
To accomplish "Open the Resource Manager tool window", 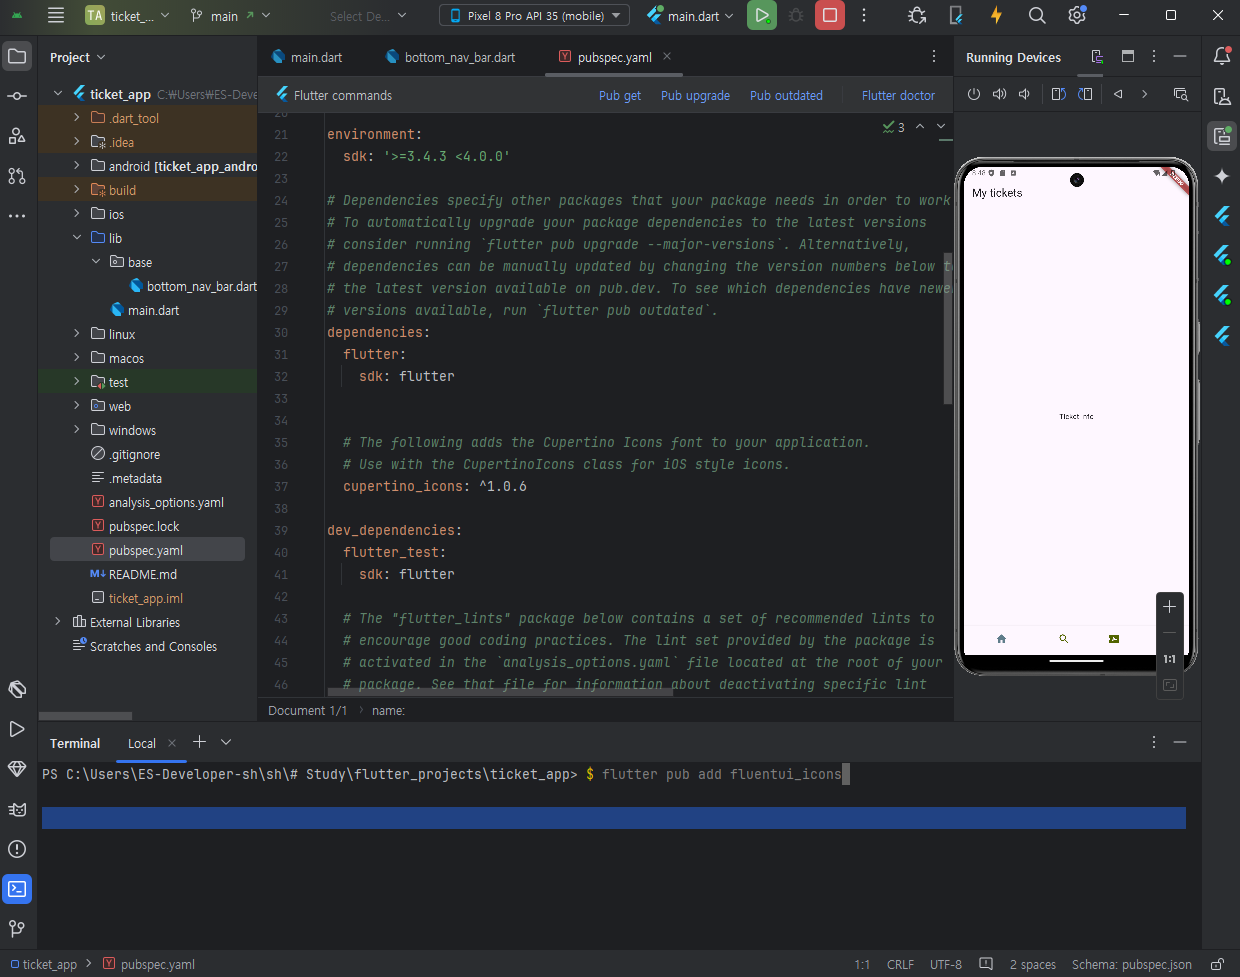I will pos(17,136).
